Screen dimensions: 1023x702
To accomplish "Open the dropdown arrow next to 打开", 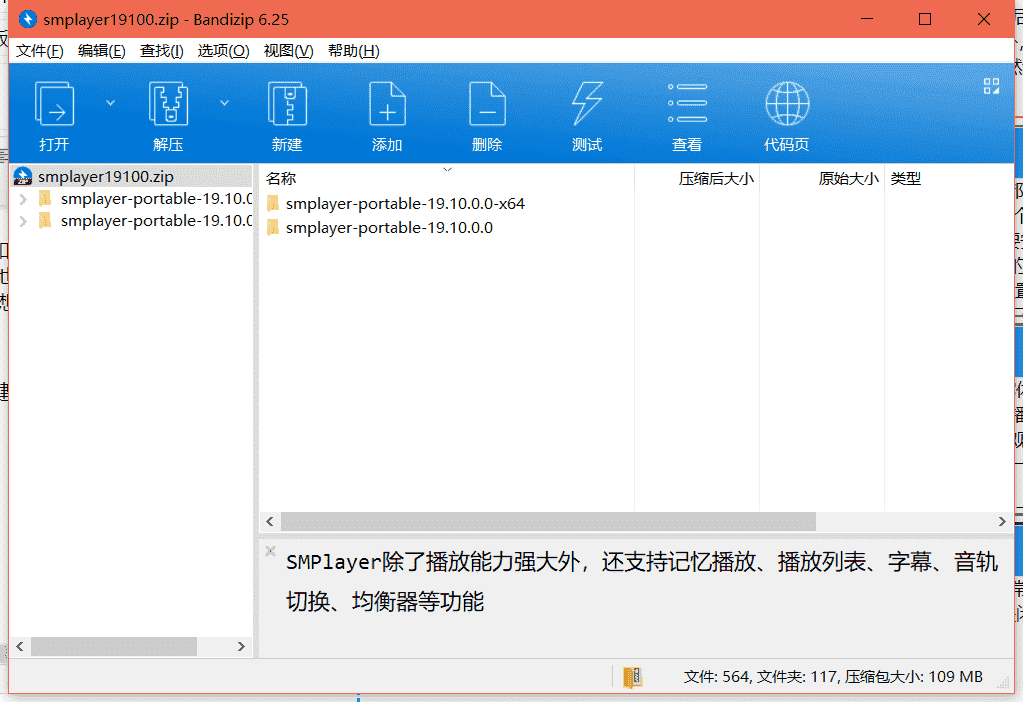I will point(110,103).
